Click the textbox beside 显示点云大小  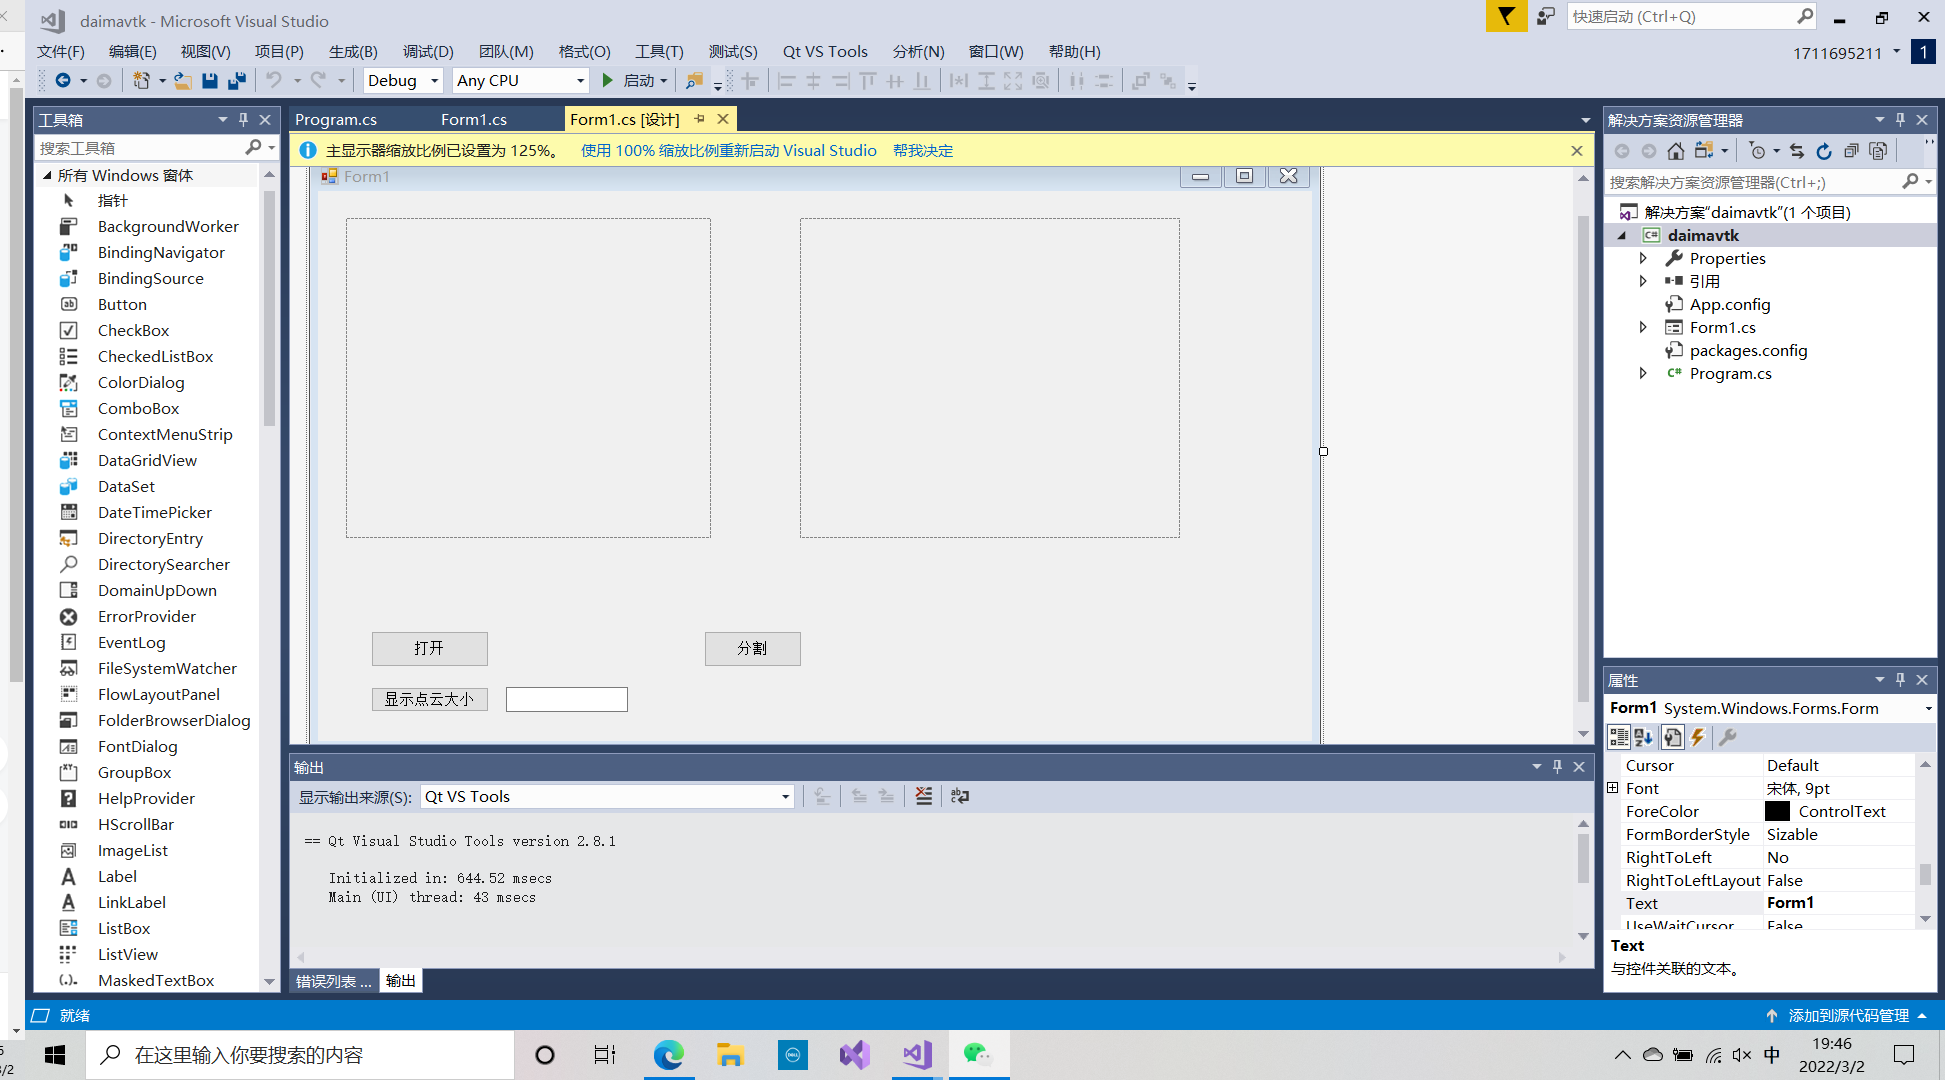566,699
